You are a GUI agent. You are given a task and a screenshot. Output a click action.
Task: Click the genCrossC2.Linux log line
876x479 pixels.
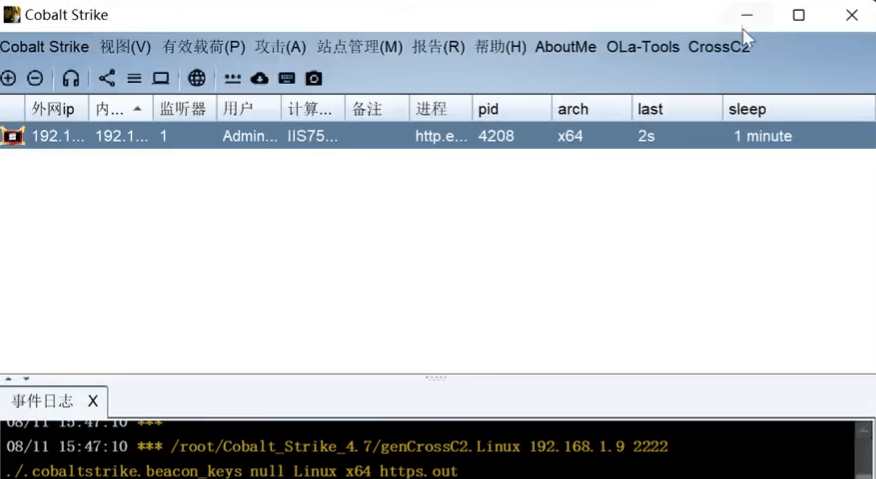[337, 447]
